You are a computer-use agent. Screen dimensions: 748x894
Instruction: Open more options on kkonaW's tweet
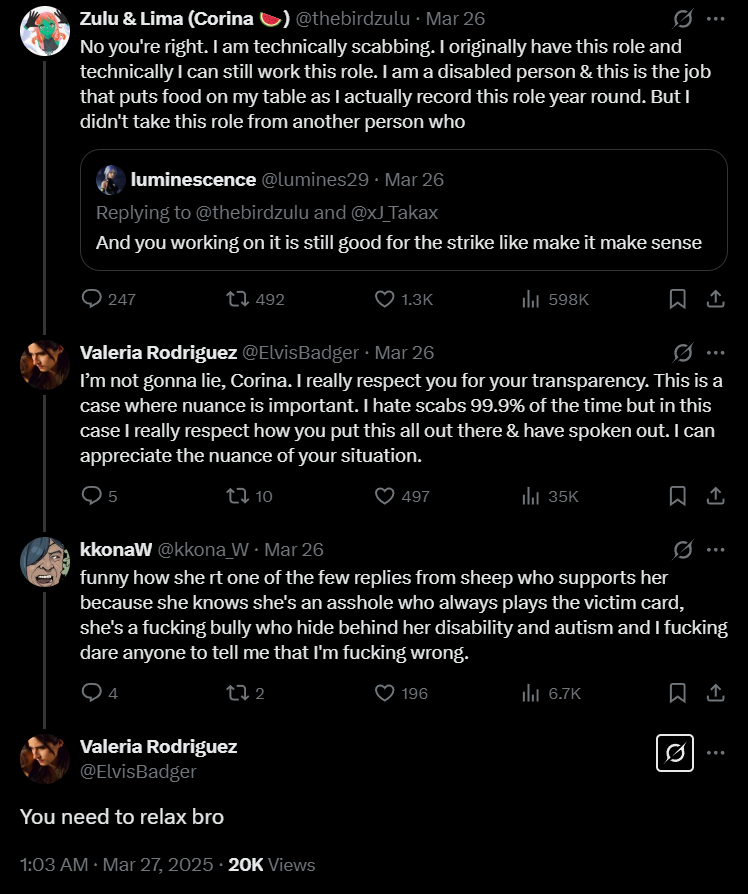(x=716, y=550)
